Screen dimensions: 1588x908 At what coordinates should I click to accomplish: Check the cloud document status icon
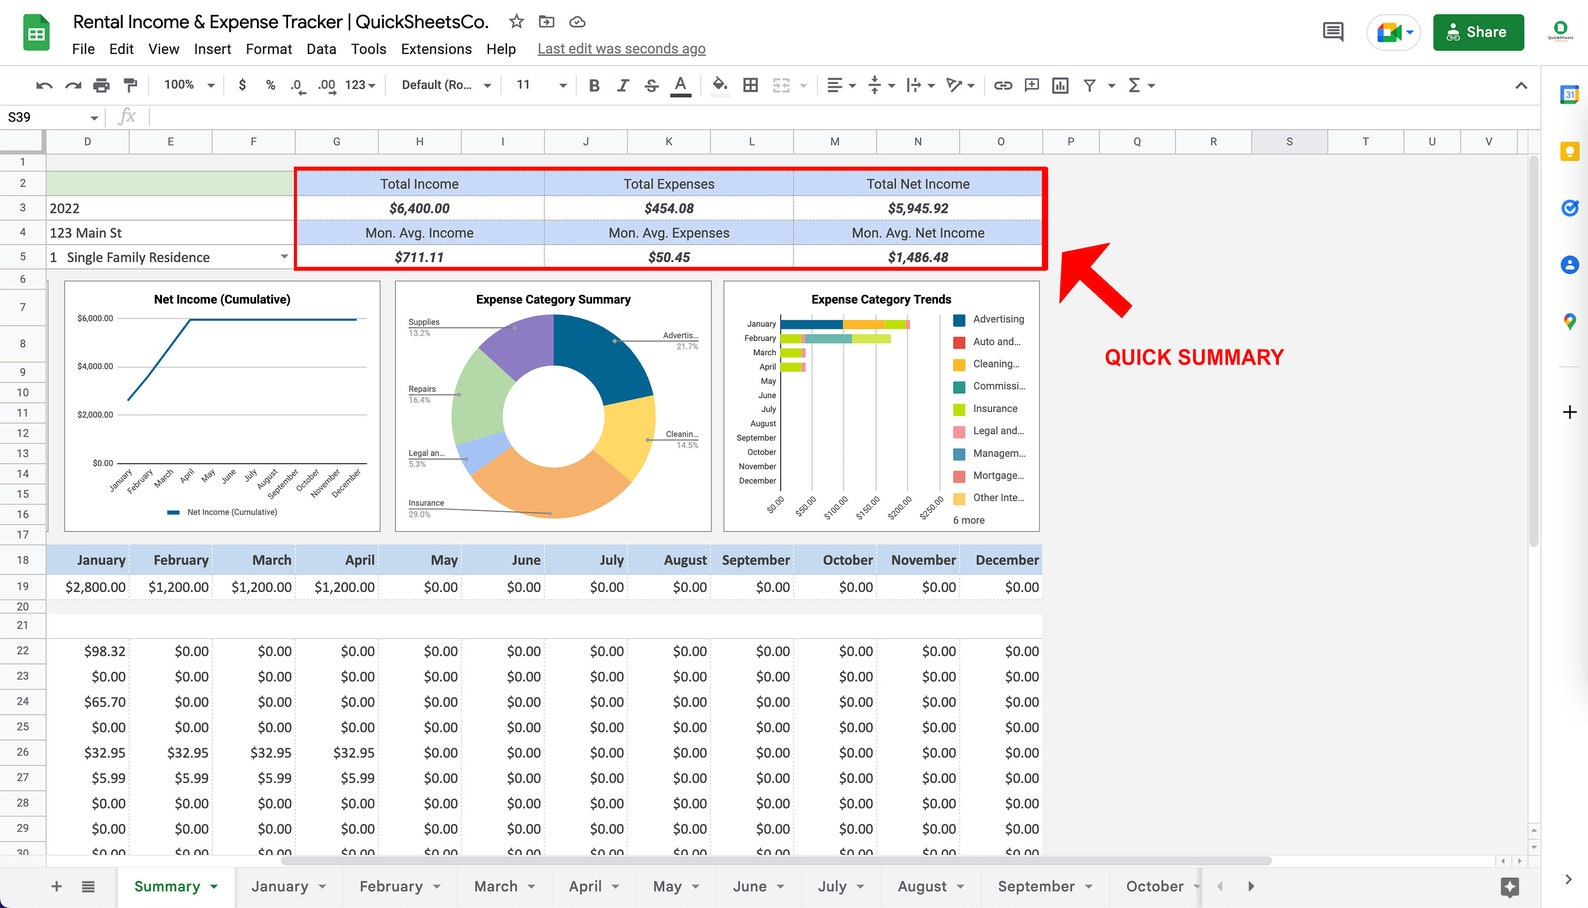[577, 21]
